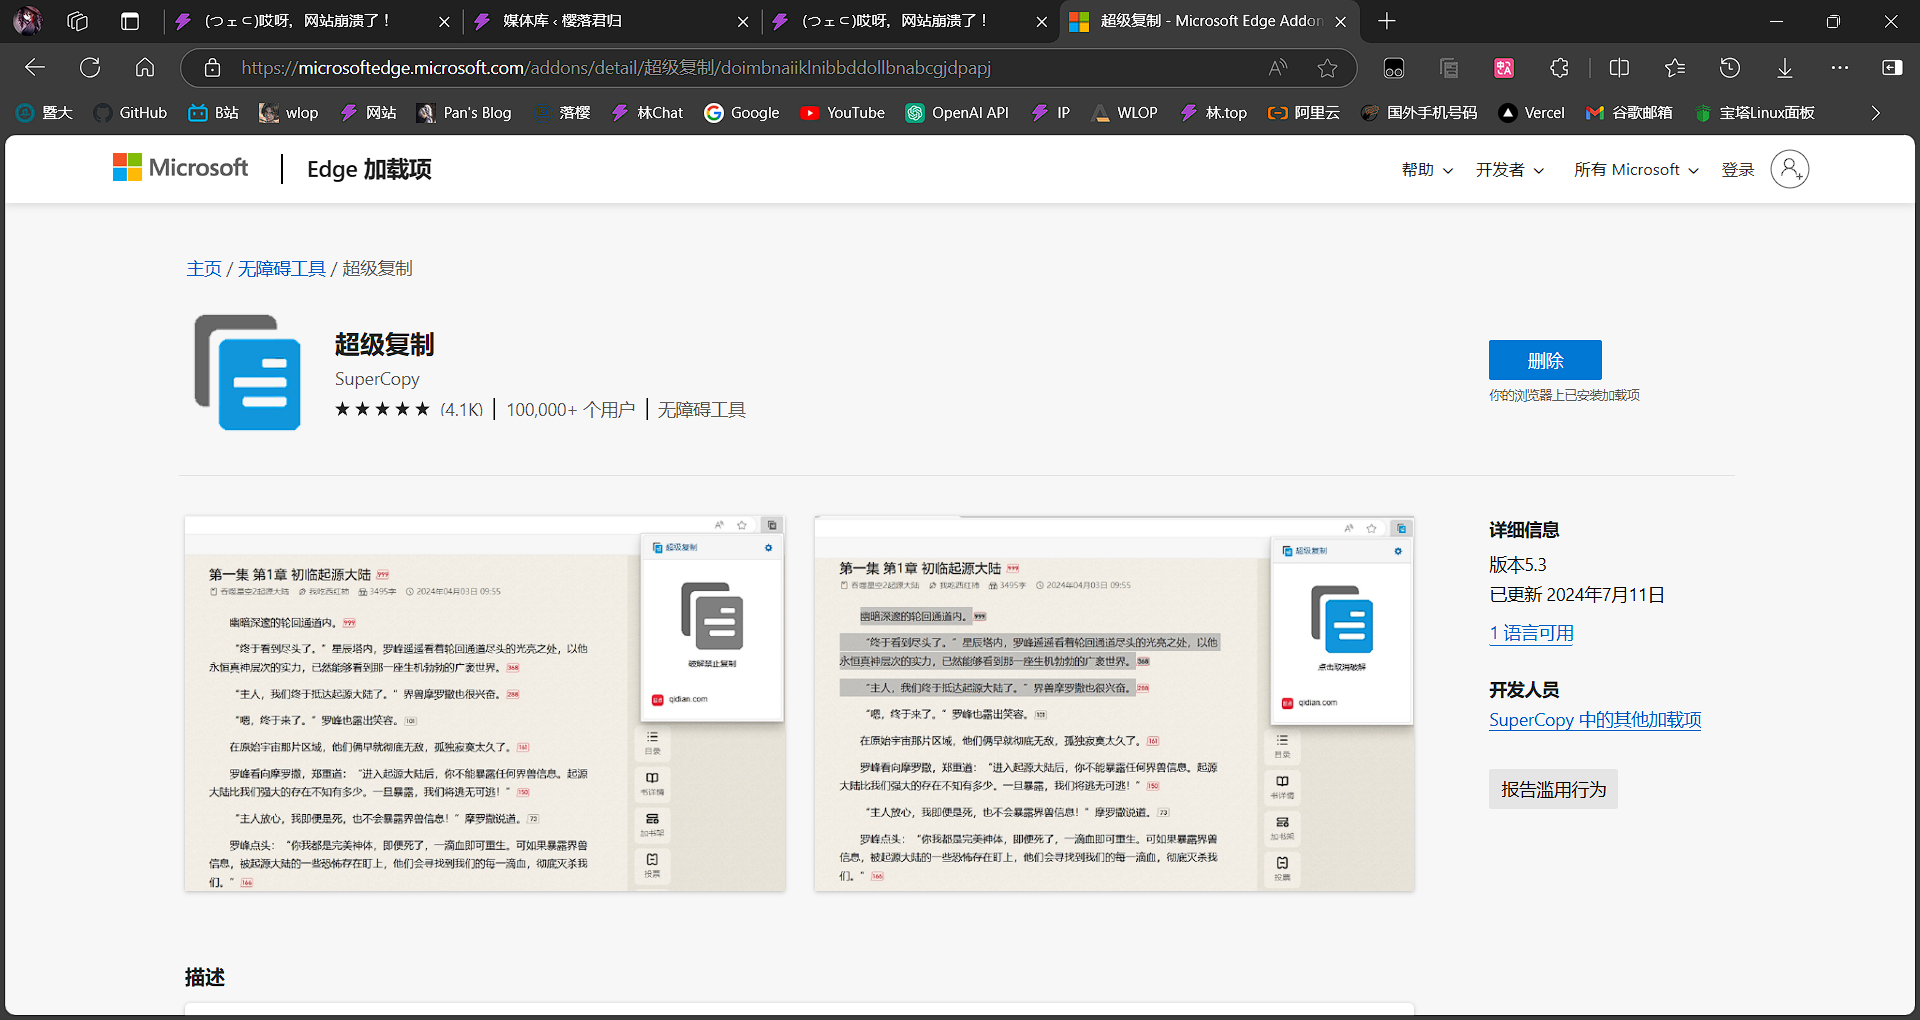Click the 你的浏览器上已安装加载项 text

coord(1564,395)
